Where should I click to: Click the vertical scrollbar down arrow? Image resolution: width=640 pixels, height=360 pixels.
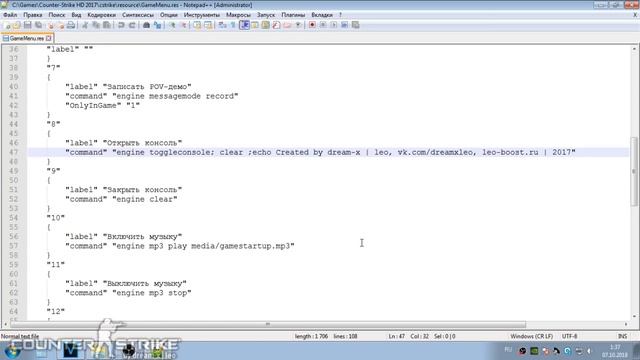[x=634, y=316]
